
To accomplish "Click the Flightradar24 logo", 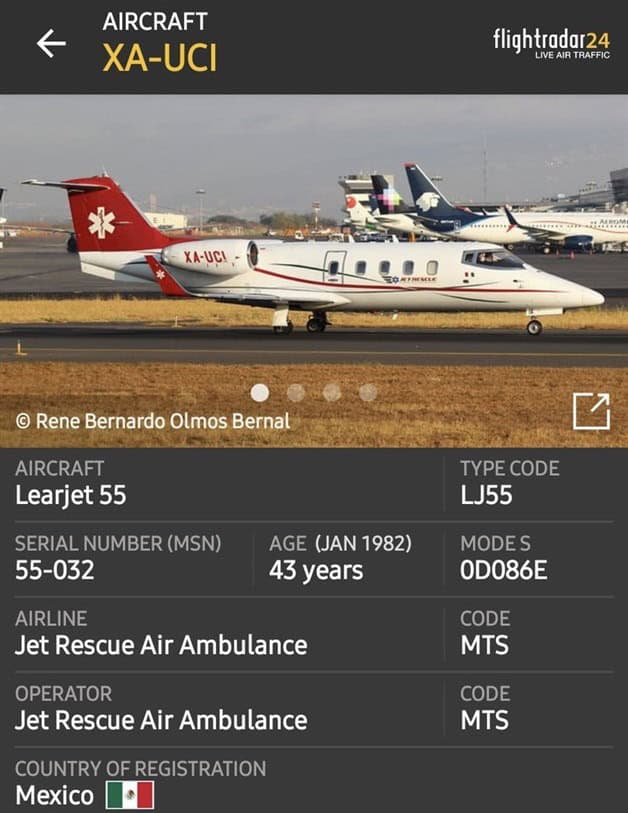I will 551,43.
